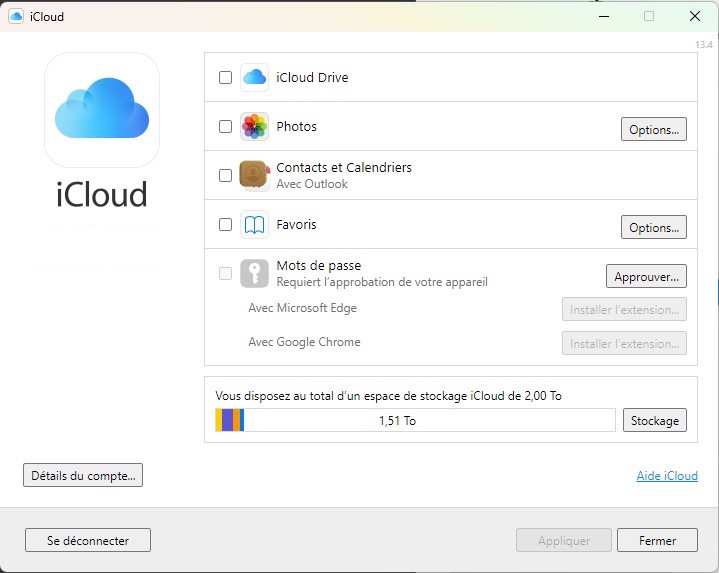Image resolution: width=719 pixels, height=573 pixels.
Task: Click the Photos flower icon
Action: (254, 127)
